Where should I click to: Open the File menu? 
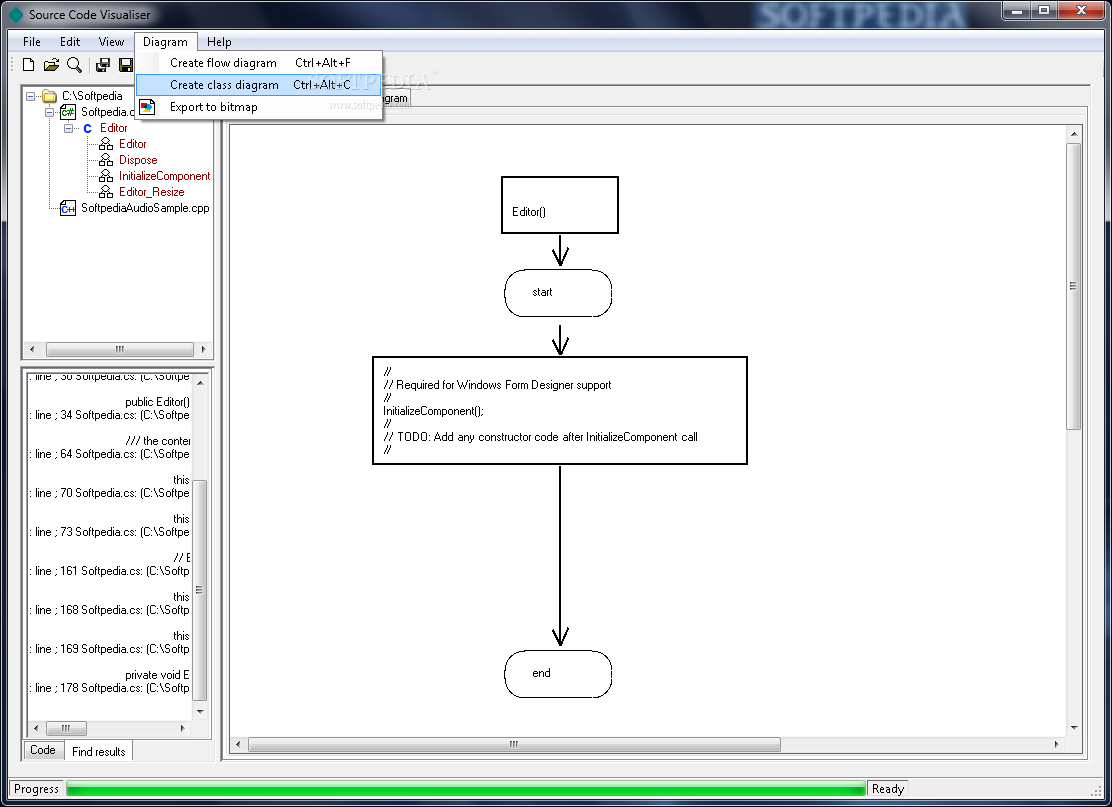click(32, 42)
